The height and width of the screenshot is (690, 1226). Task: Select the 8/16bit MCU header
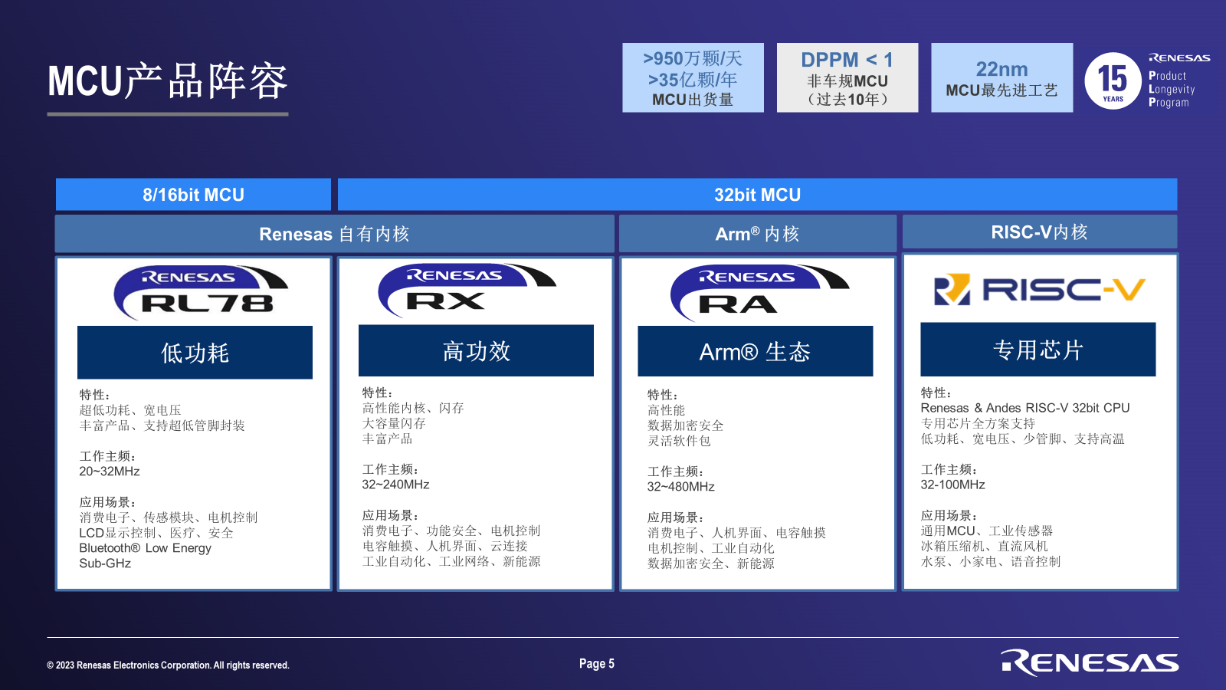[193, 195]
